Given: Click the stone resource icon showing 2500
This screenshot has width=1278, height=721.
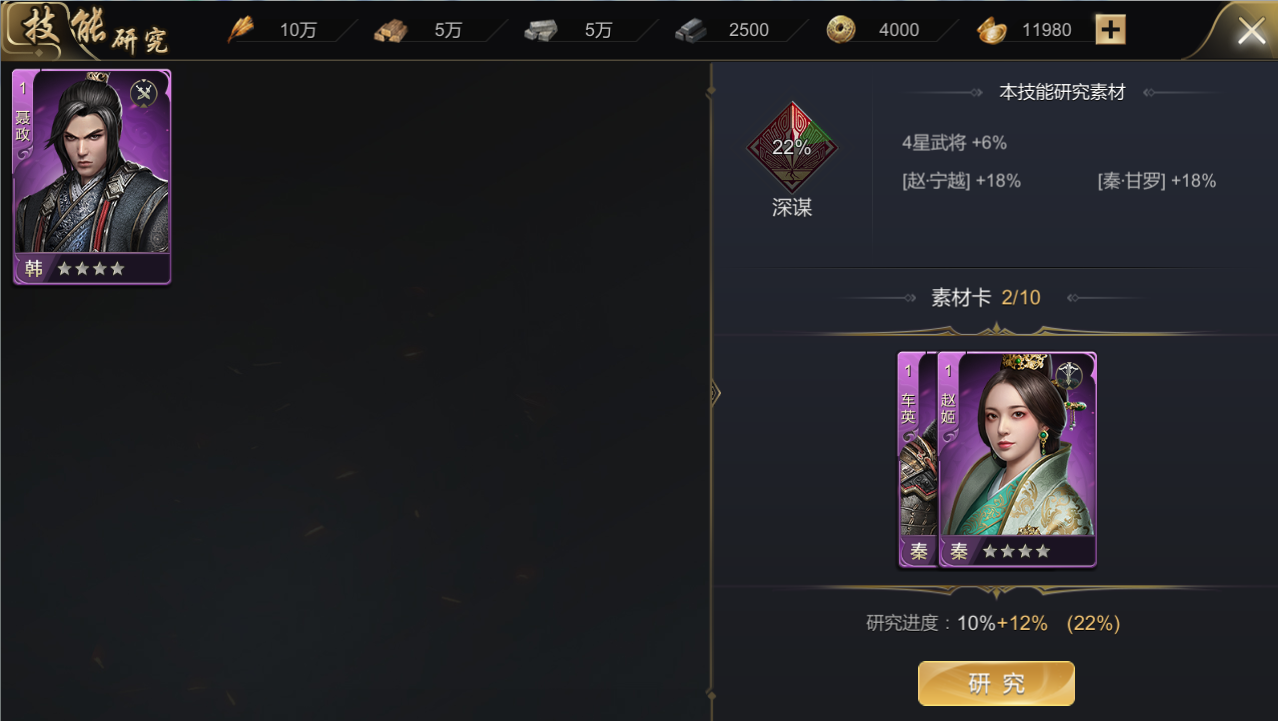Looking at the screenshot, I should coord(691,31).
